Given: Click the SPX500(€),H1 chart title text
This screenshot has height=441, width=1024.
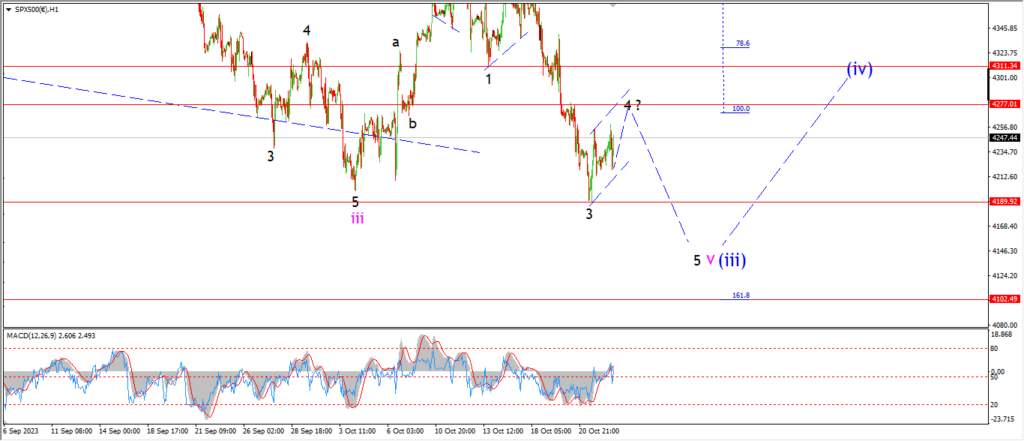Looking at the screenshot, I should 35,8.
